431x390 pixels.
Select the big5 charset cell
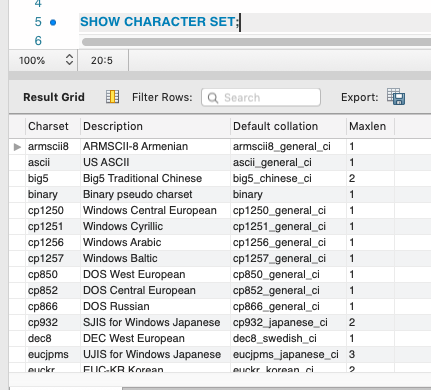pyautogui.click(x=53, y=178)
